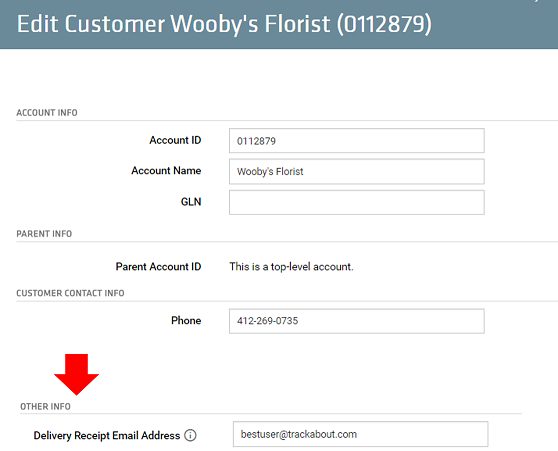Viewport: 558px width, 451px height.
Task: Click the Phone label
Action: [x=186, y=320]
